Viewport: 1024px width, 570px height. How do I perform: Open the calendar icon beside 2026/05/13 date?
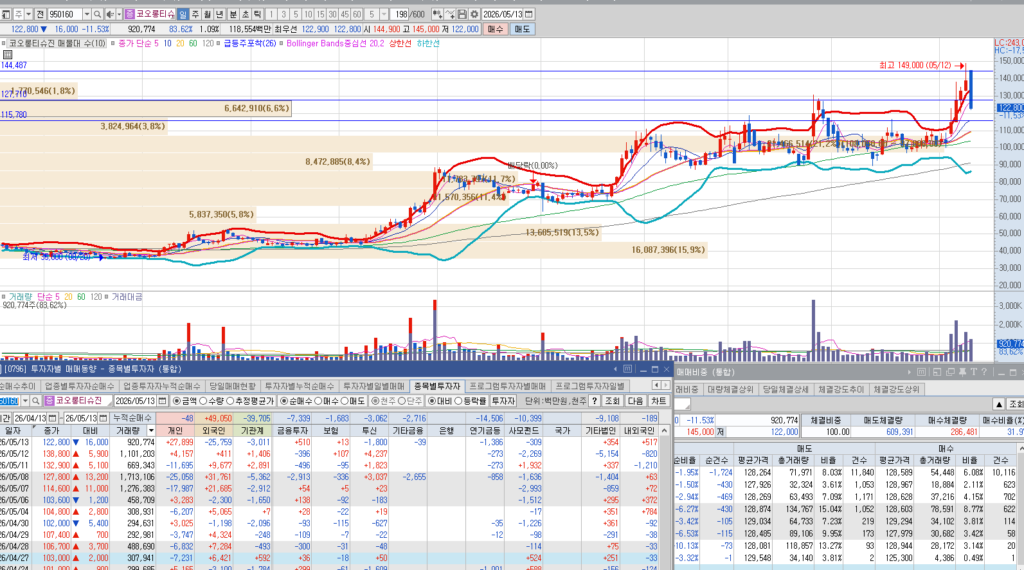[x=529, y=14]
